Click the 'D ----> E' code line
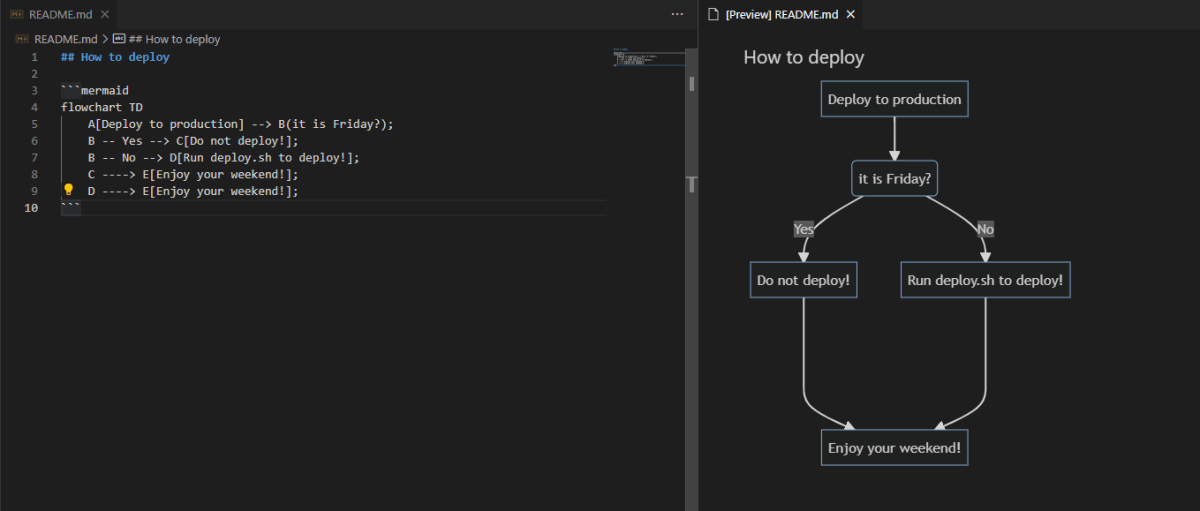The image size is (1200, 511). pyautogui.click(x=193, y=191)
